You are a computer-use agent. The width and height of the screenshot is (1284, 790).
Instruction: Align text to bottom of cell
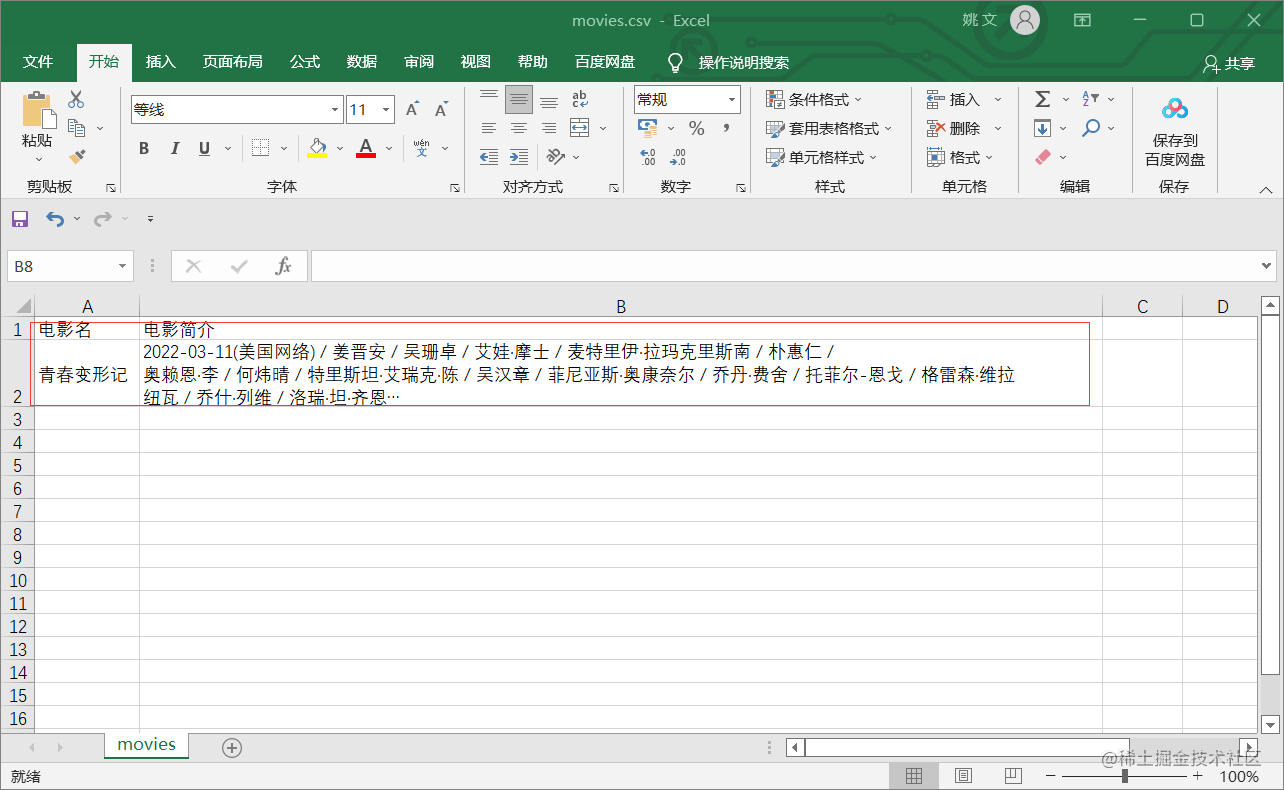(549, 99)
